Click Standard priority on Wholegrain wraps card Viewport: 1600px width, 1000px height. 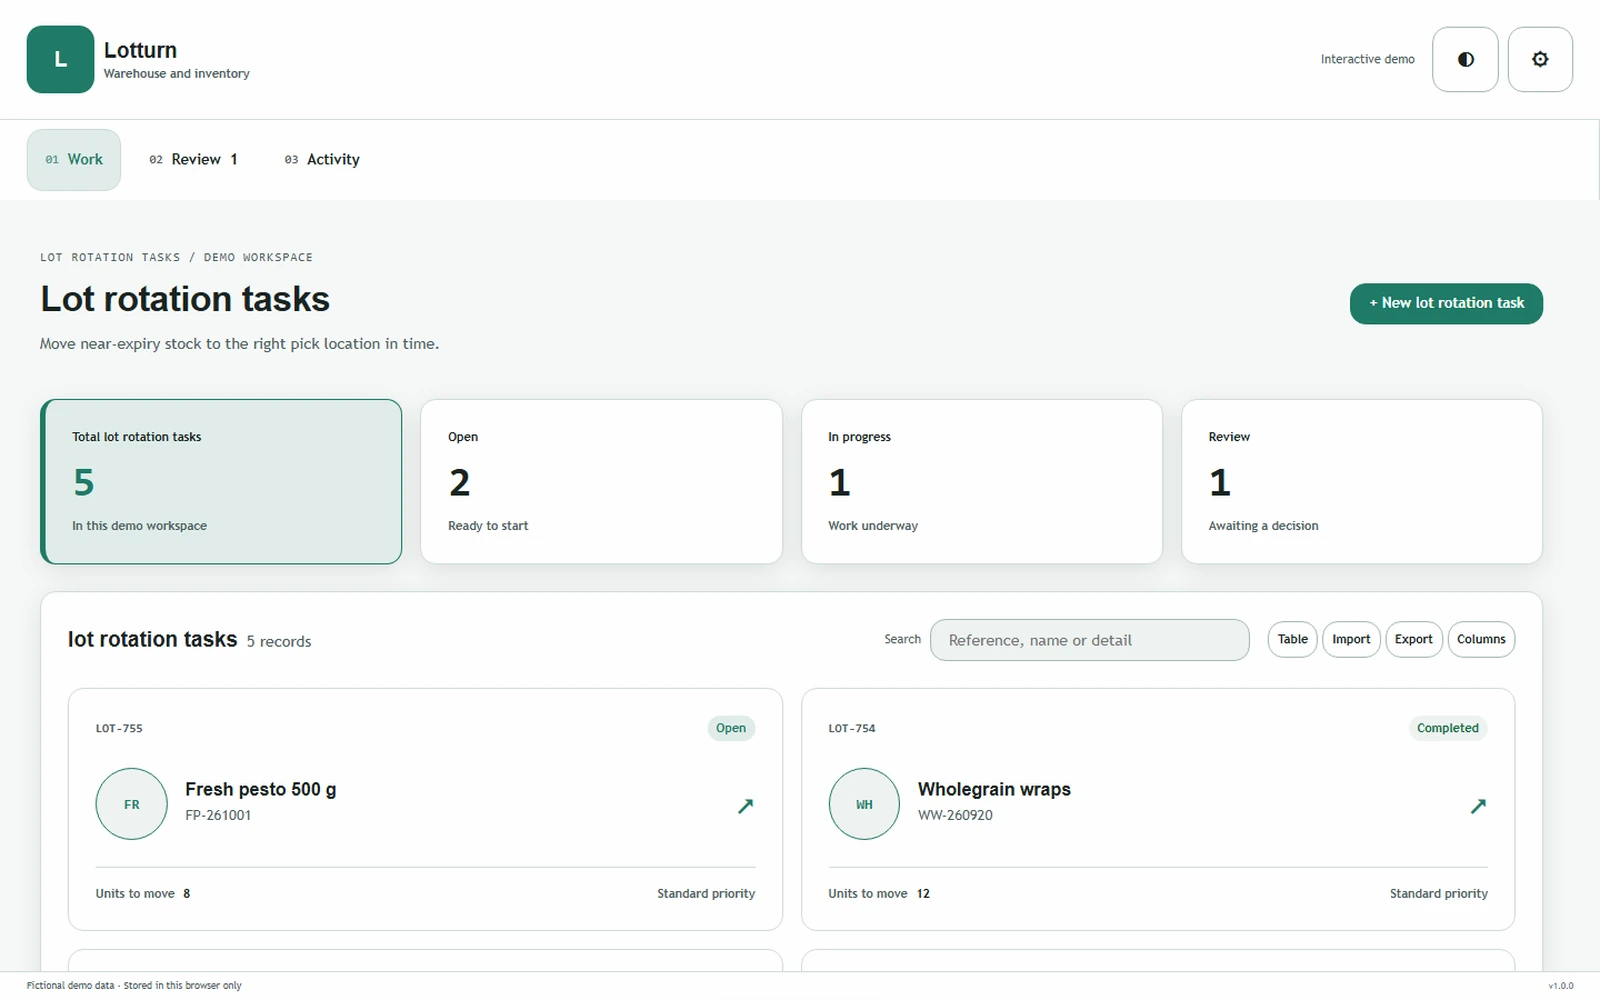1439,893
